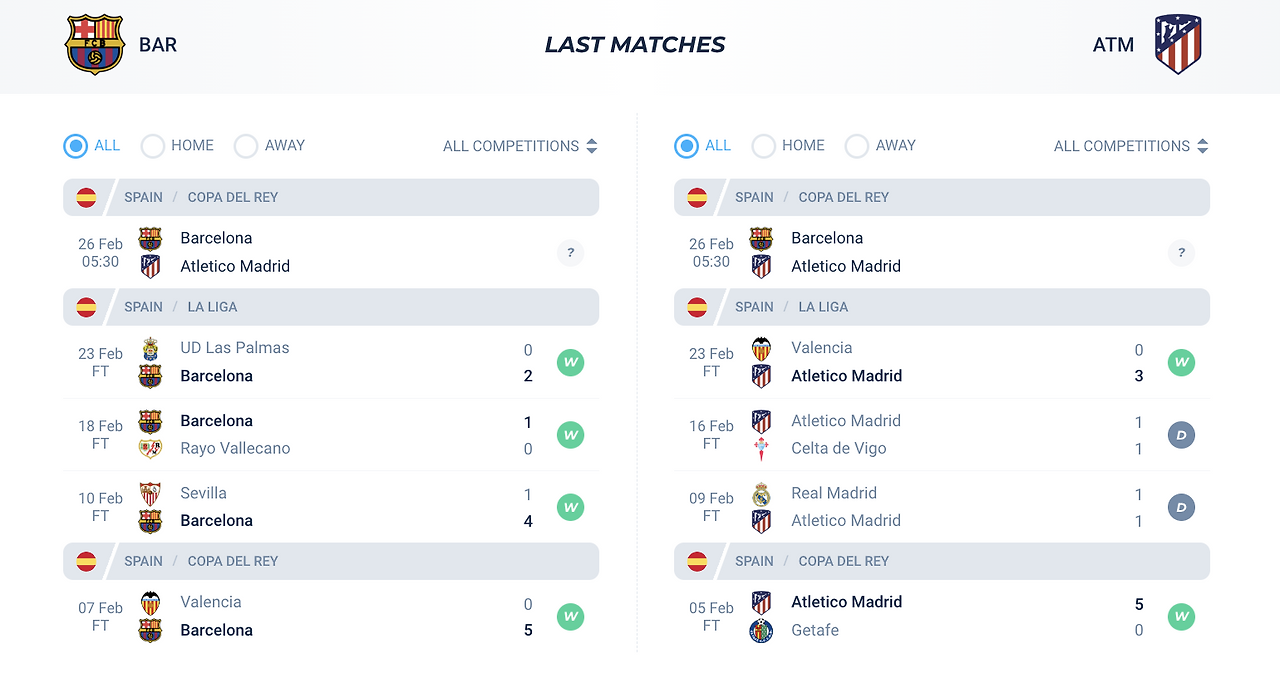Select AWAY radio in Barcelona panel

coord(246,146)
